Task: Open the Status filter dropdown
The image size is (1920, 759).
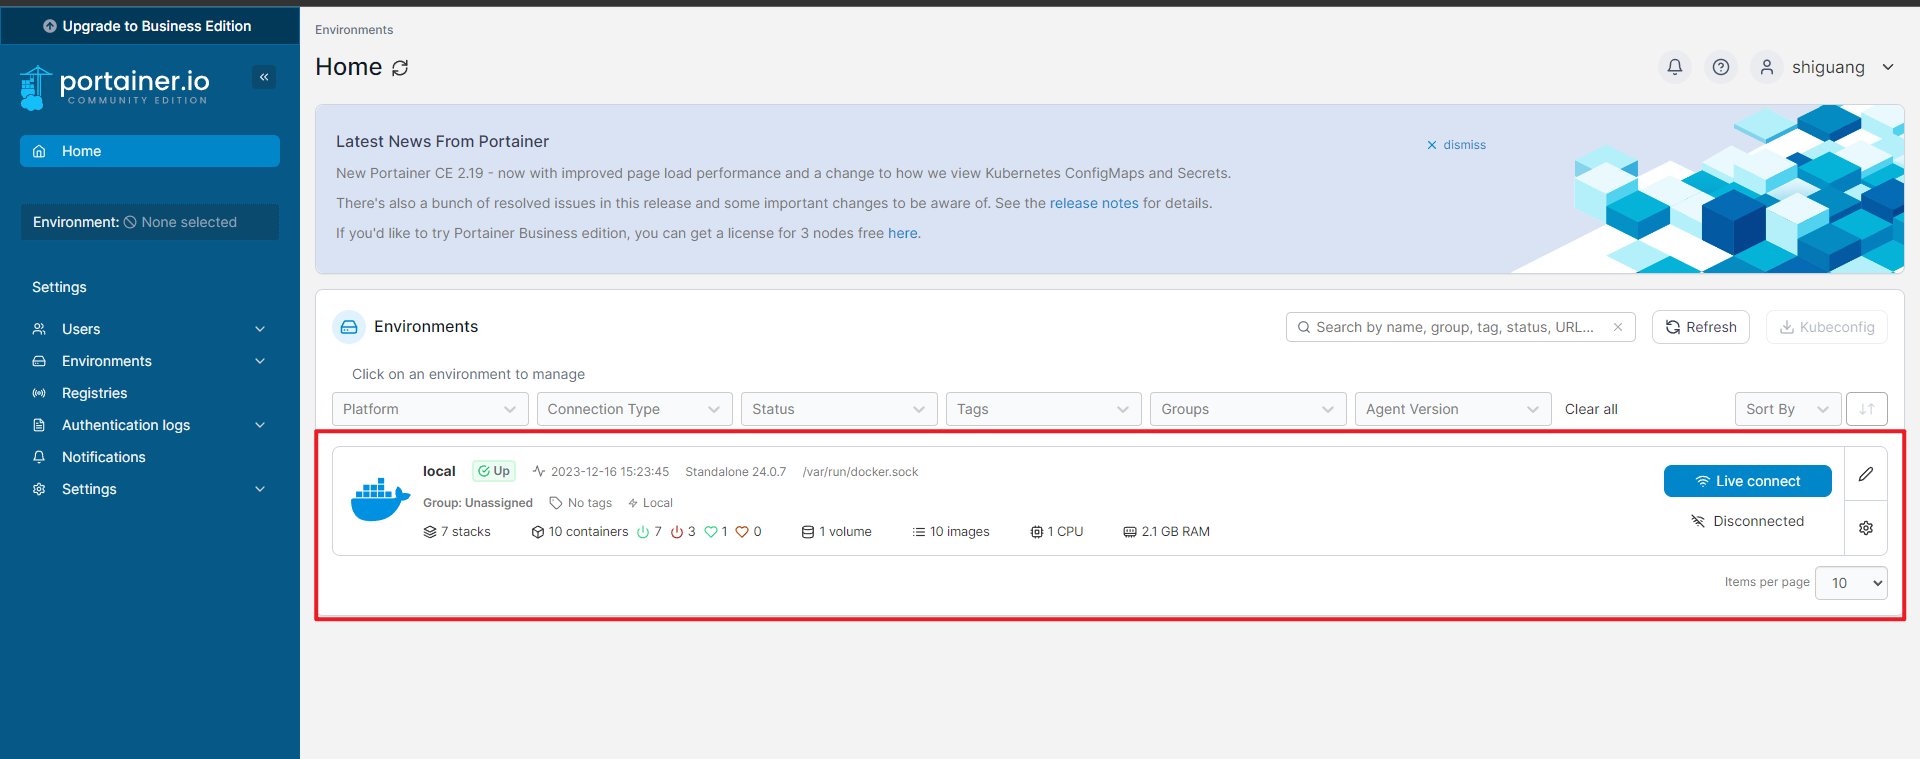Action: coord(839,409)
